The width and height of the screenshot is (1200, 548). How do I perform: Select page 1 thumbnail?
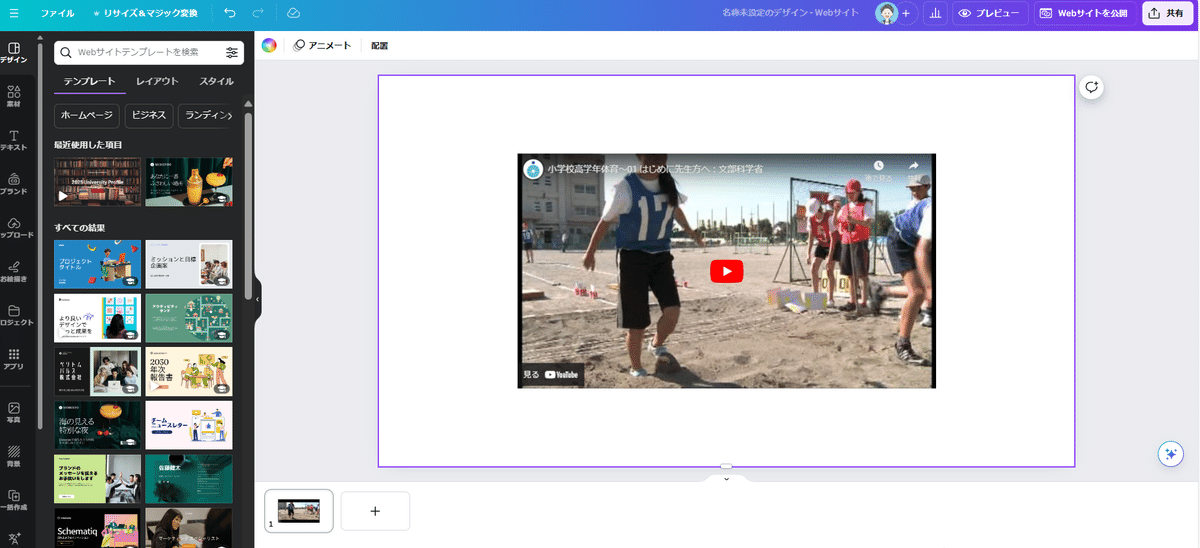pyautogui.click(x=299, y=510)
